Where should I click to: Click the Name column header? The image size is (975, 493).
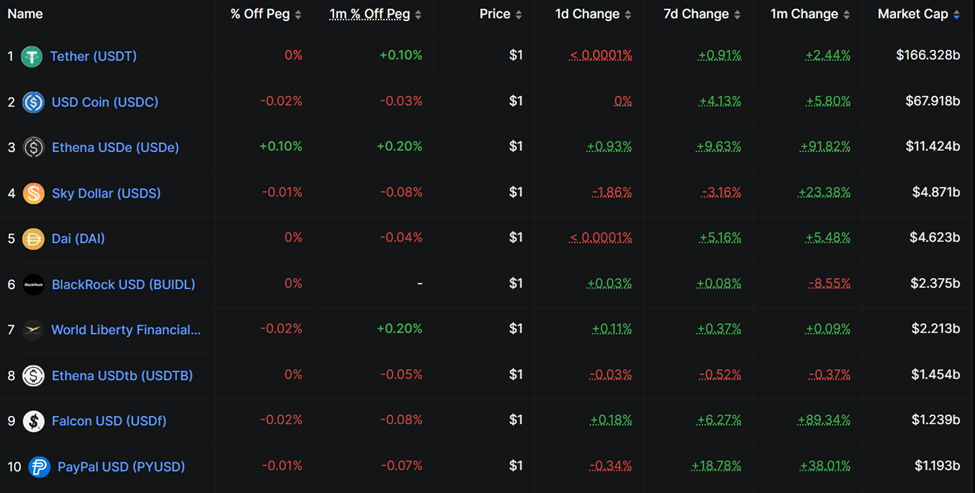point(25,14)
